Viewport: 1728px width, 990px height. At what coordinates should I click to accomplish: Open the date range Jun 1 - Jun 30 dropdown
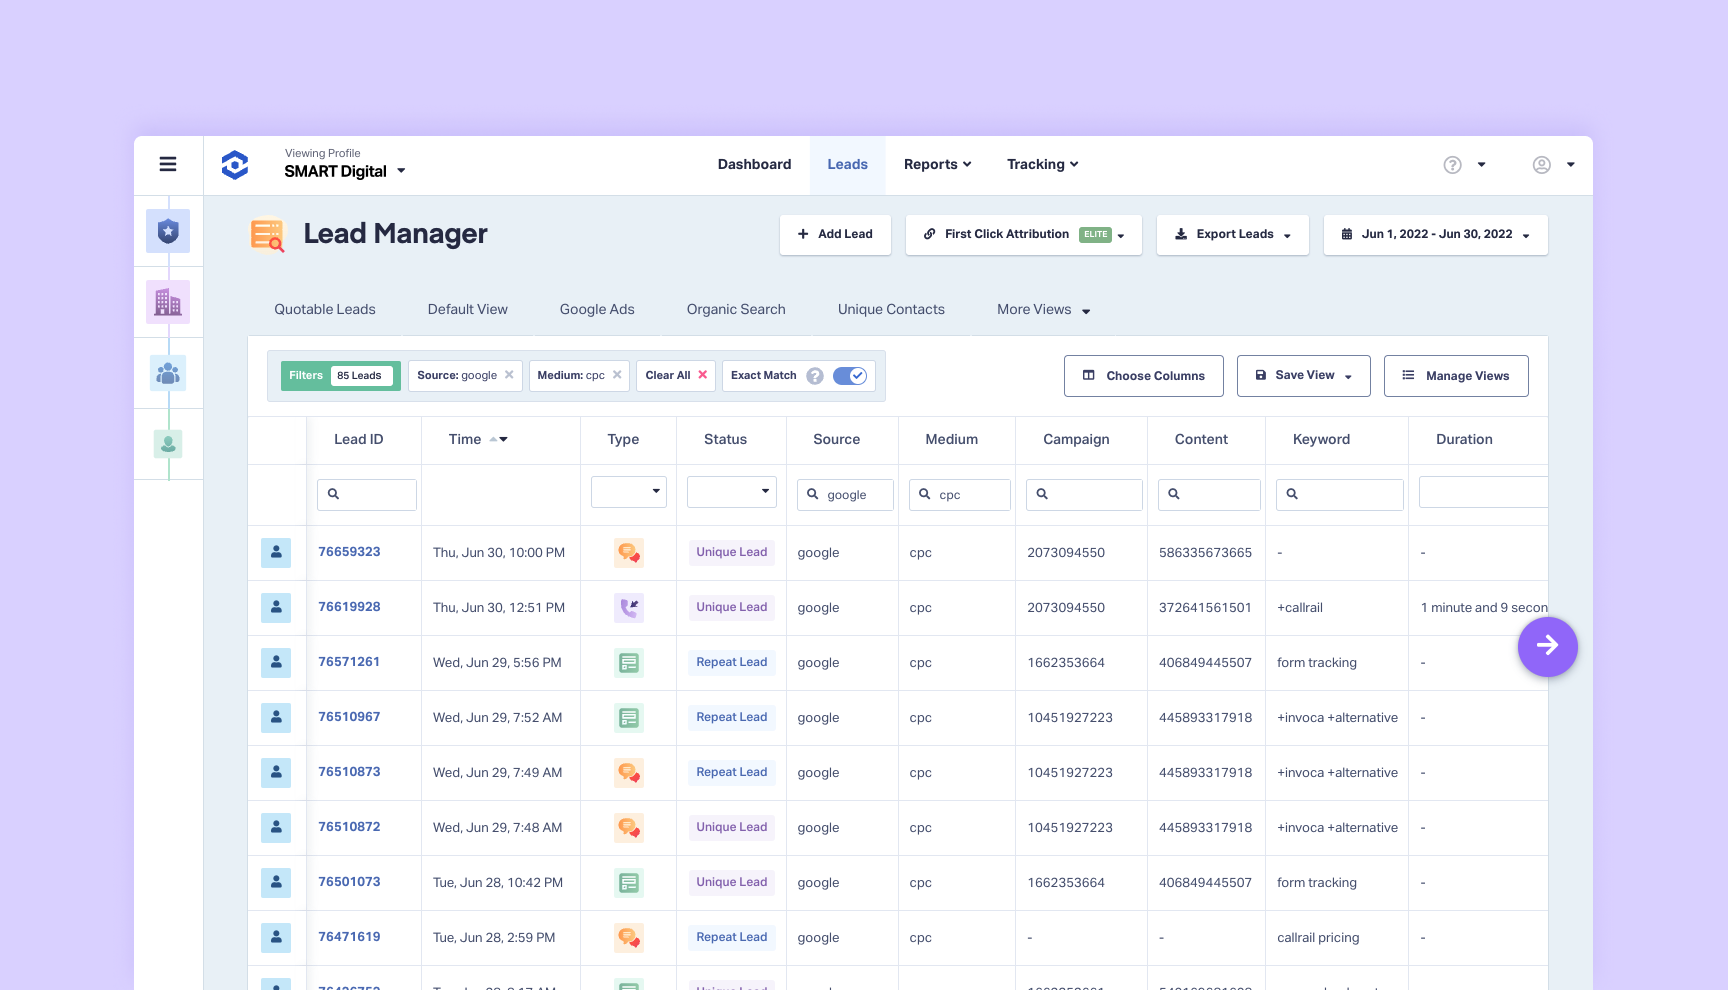tap(1435, 235)
